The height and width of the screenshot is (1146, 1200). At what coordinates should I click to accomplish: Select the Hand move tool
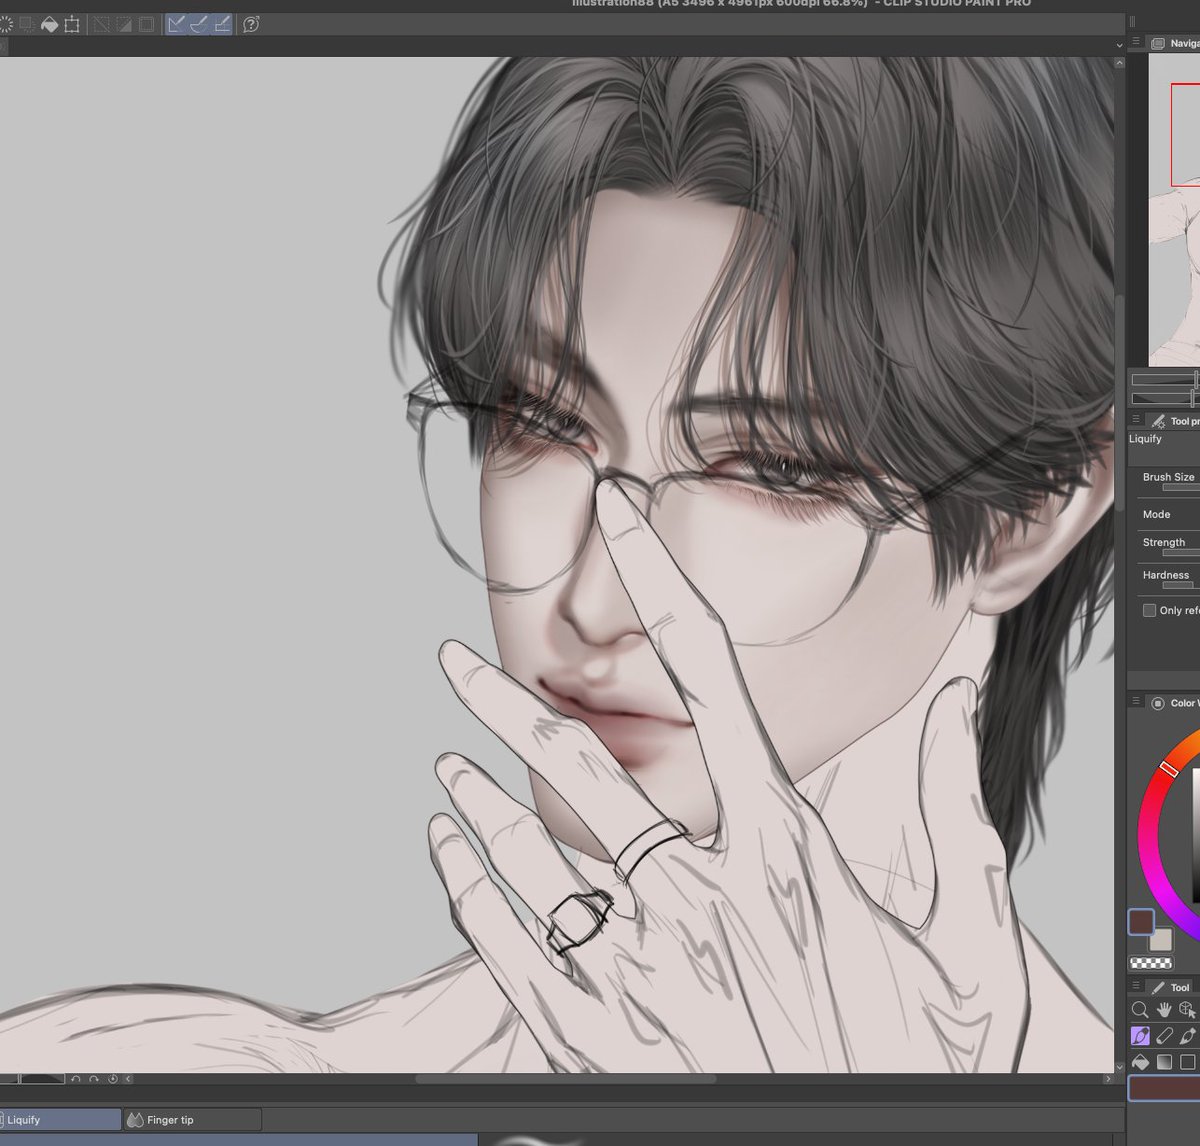[x=1164, y=1010]
